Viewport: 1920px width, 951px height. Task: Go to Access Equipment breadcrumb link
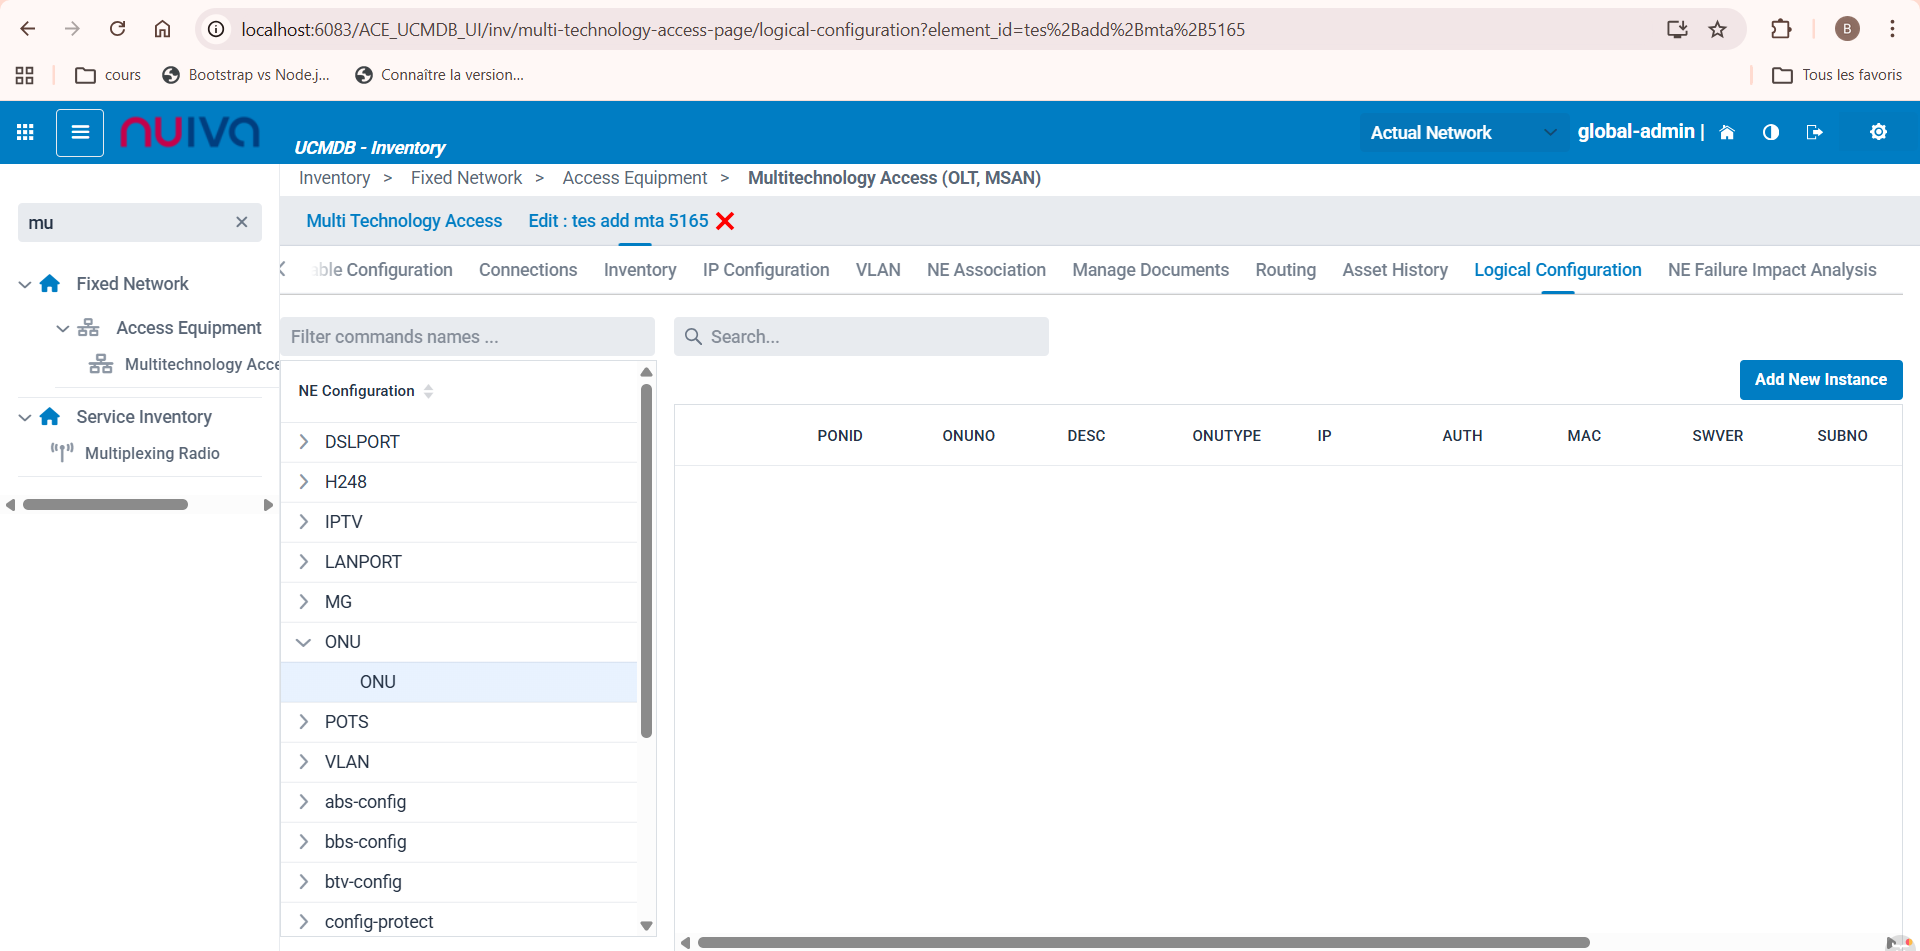coord(634,178)
